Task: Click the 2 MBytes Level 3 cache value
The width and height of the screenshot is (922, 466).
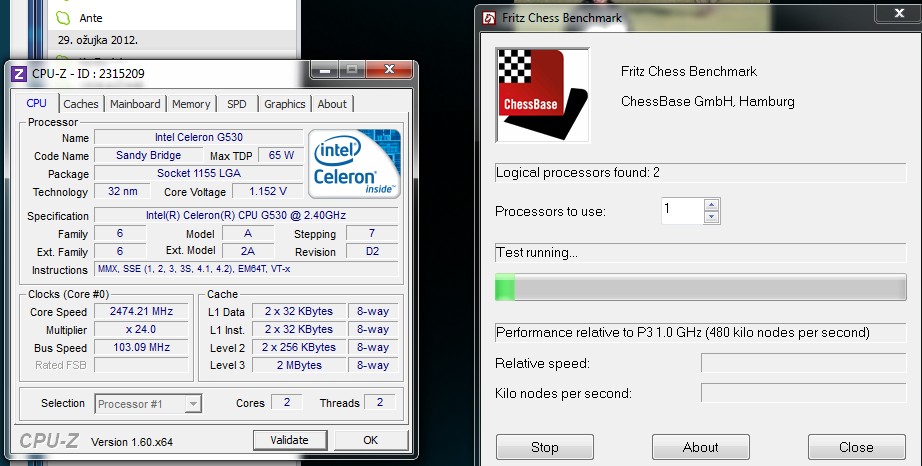Action: 299,365
